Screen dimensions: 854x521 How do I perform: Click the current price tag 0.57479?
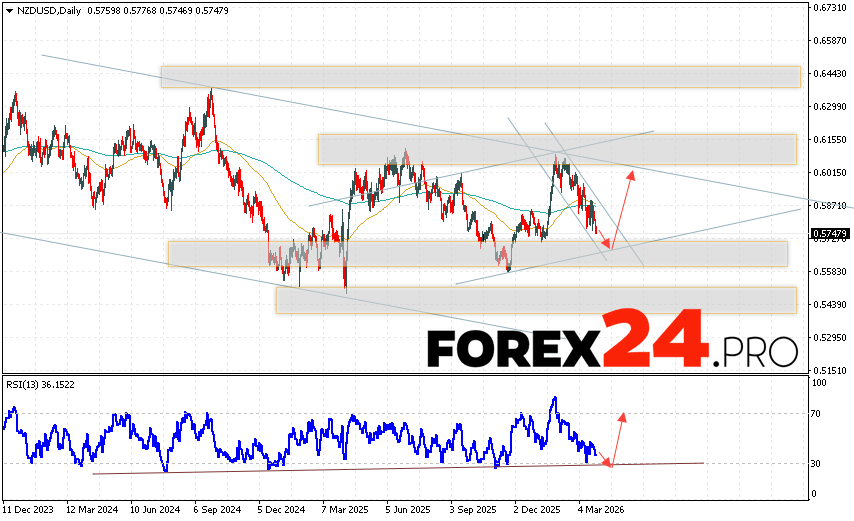pyautogui.click(x=830, y=235)
